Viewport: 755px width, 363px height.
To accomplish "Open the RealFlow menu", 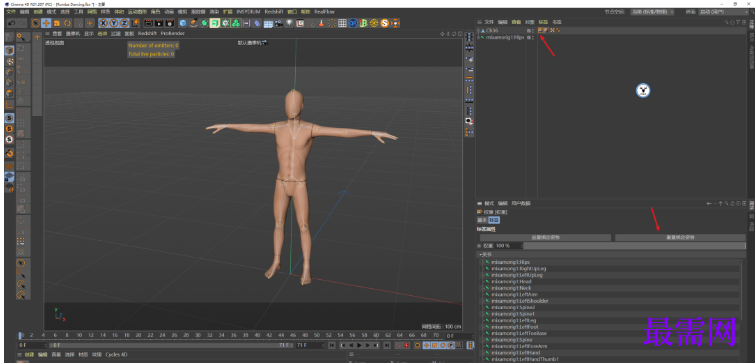I will coord(325,11).
